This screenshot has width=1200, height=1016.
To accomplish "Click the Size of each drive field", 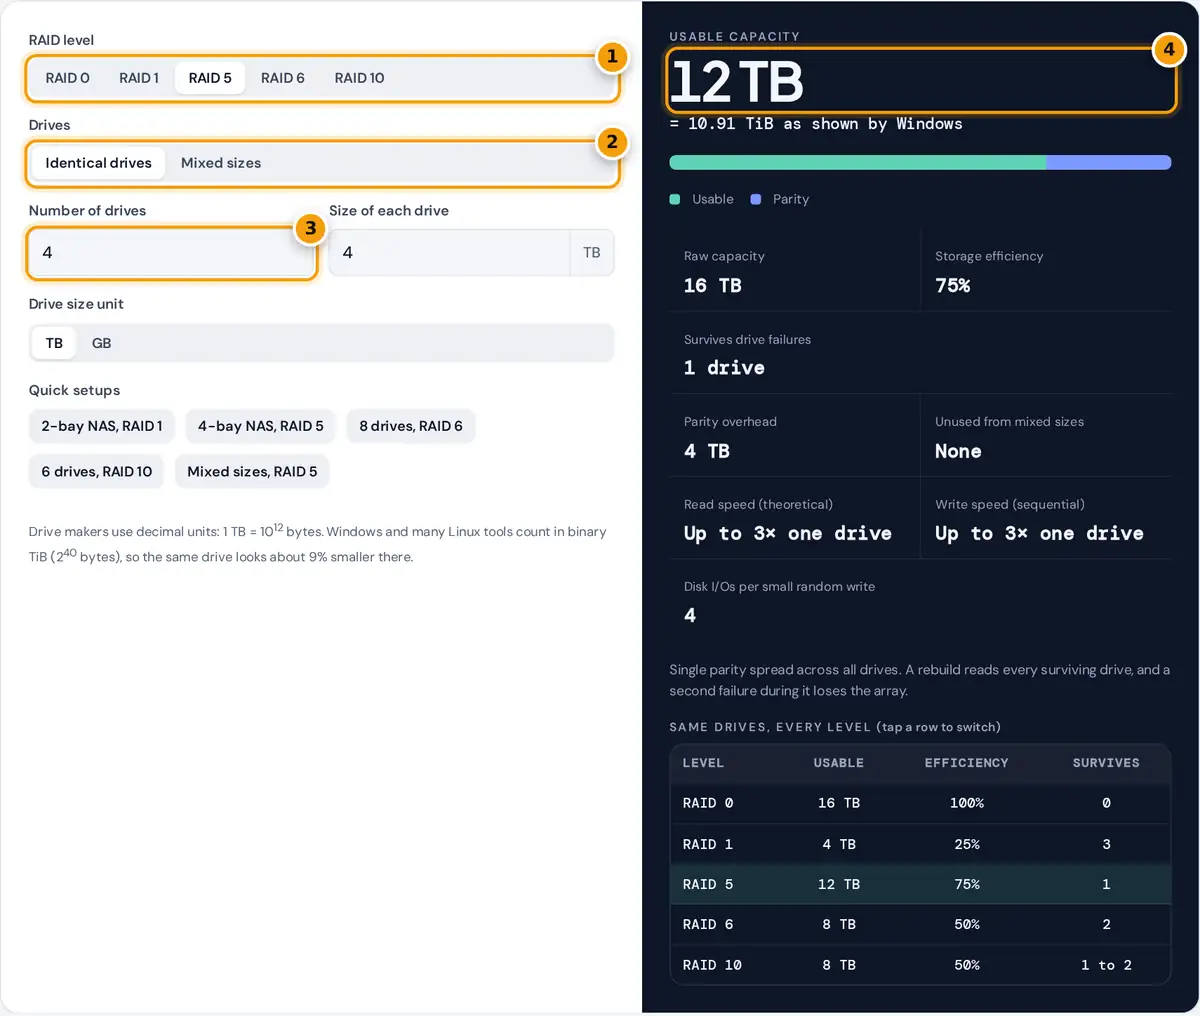I will click(x=449, y=253).
